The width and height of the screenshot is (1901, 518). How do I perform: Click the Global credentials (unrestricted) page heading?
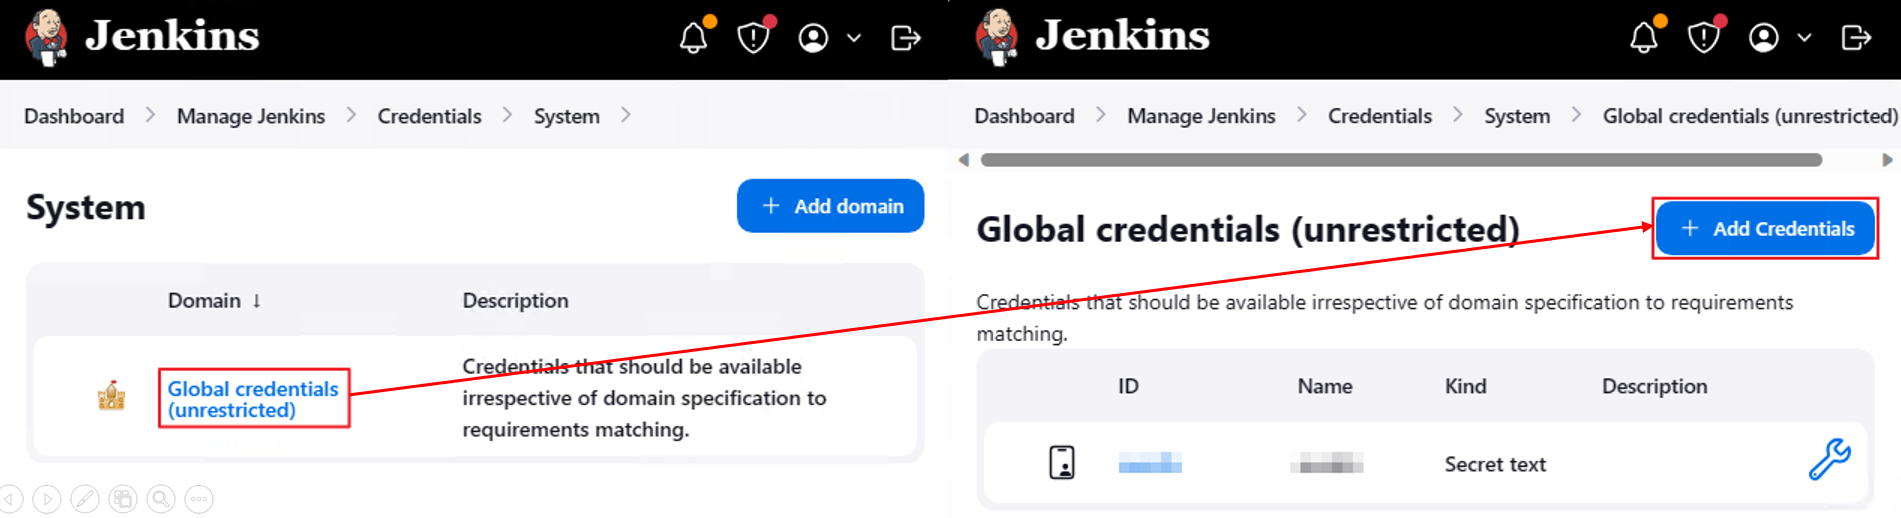point(1247,229)
